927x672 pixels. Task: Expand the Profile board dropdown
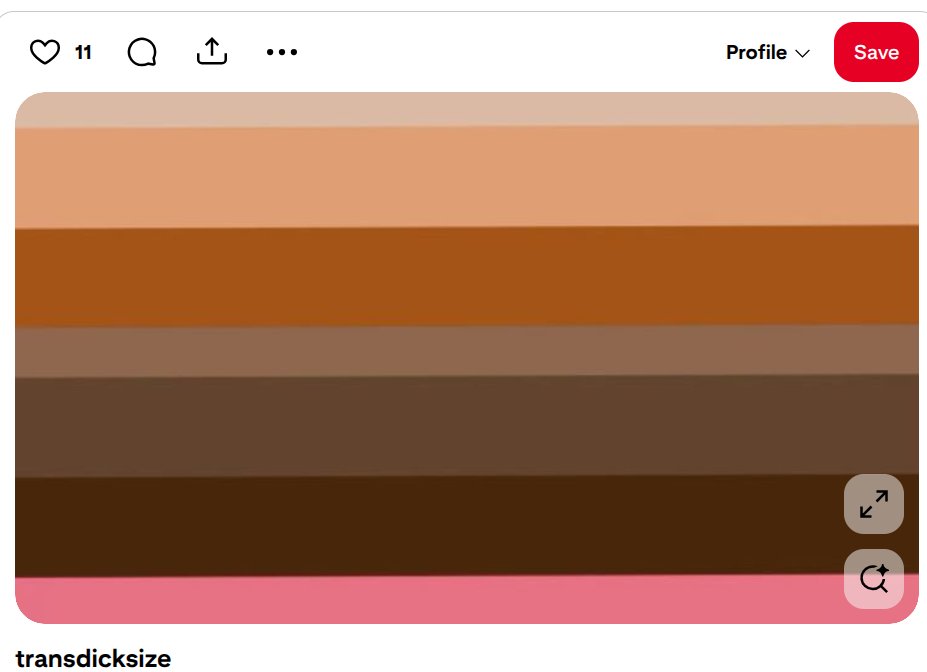[767, 52]
